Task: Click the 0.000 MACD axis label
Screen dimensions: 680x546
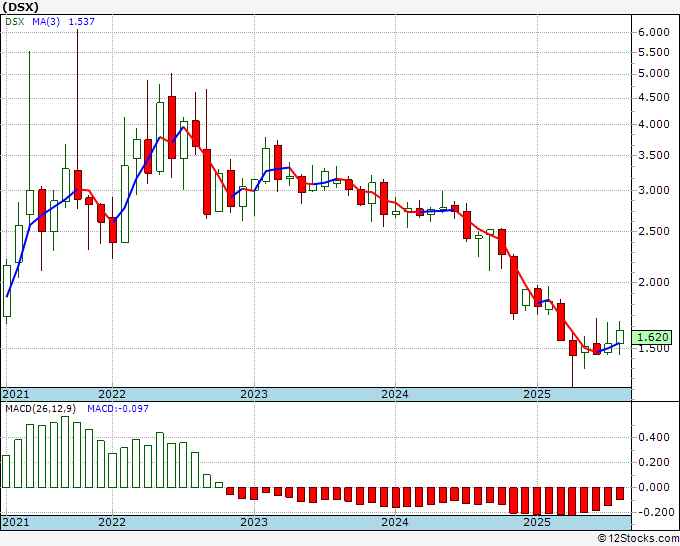Action: click(x=654, y=487)
